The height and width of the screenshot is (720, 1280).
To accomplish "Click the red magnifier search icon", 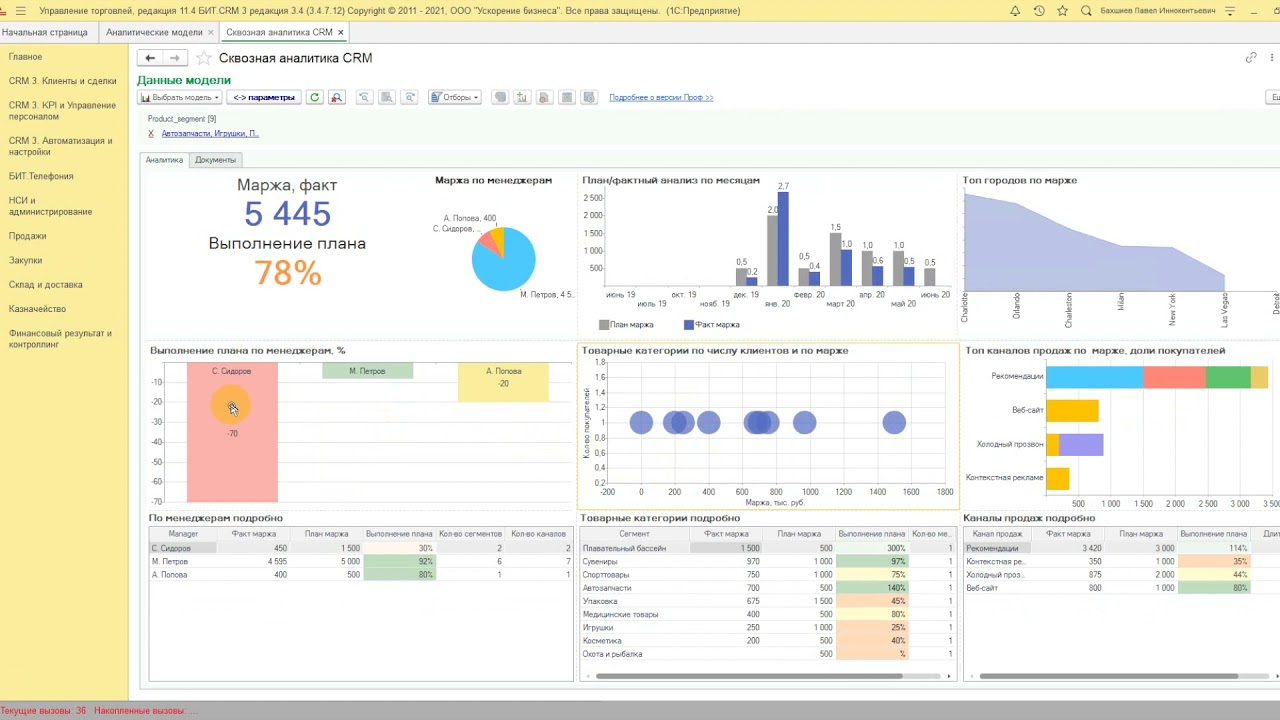I will 337,97.
